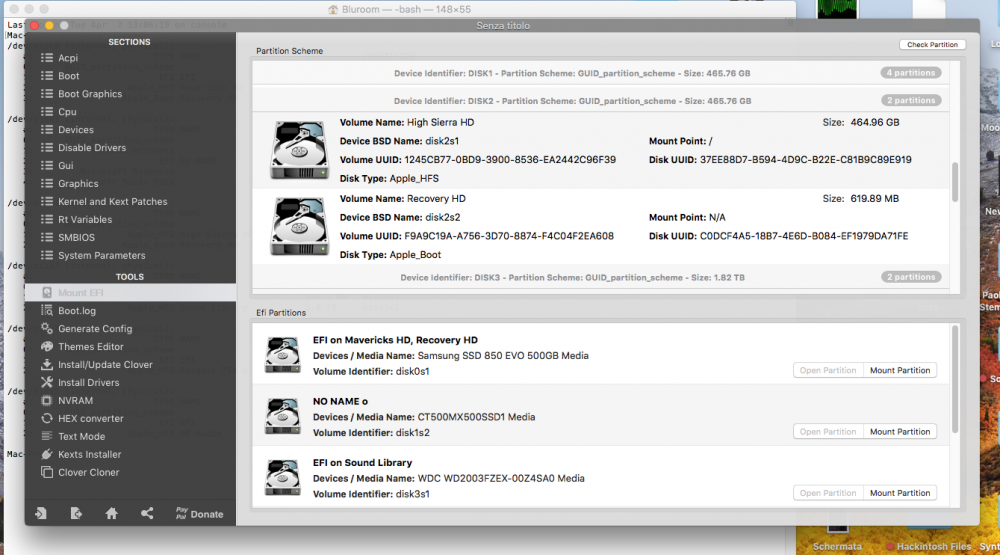This screenshot has height=555, width=1000.
Task: Click the System Parameters list icon
Action: click(47, 255)
